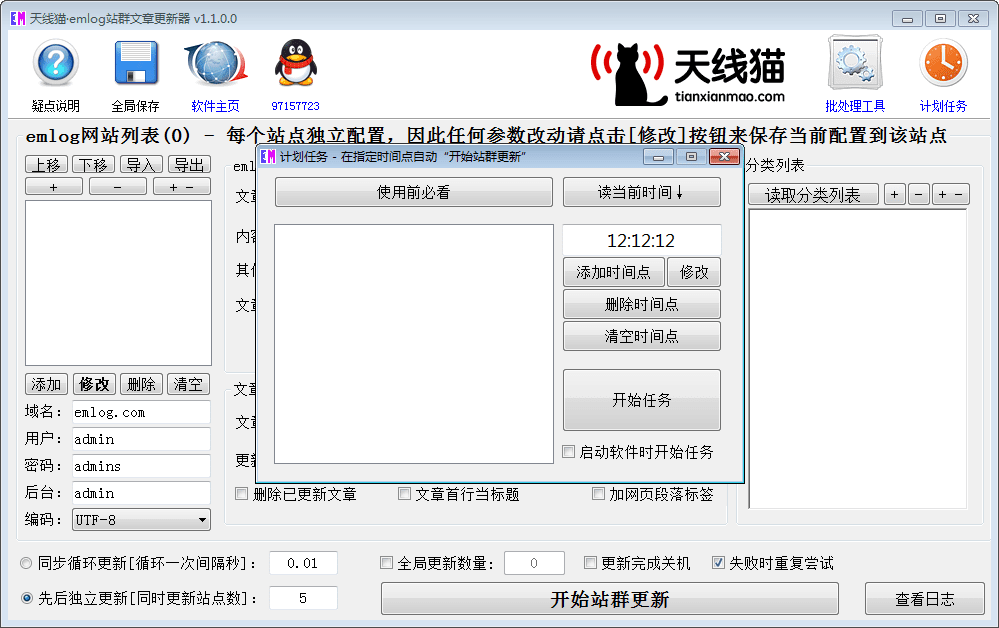999x628 pixels.
Task: Open the 批处理工具 gear icon
Action: 855,63
